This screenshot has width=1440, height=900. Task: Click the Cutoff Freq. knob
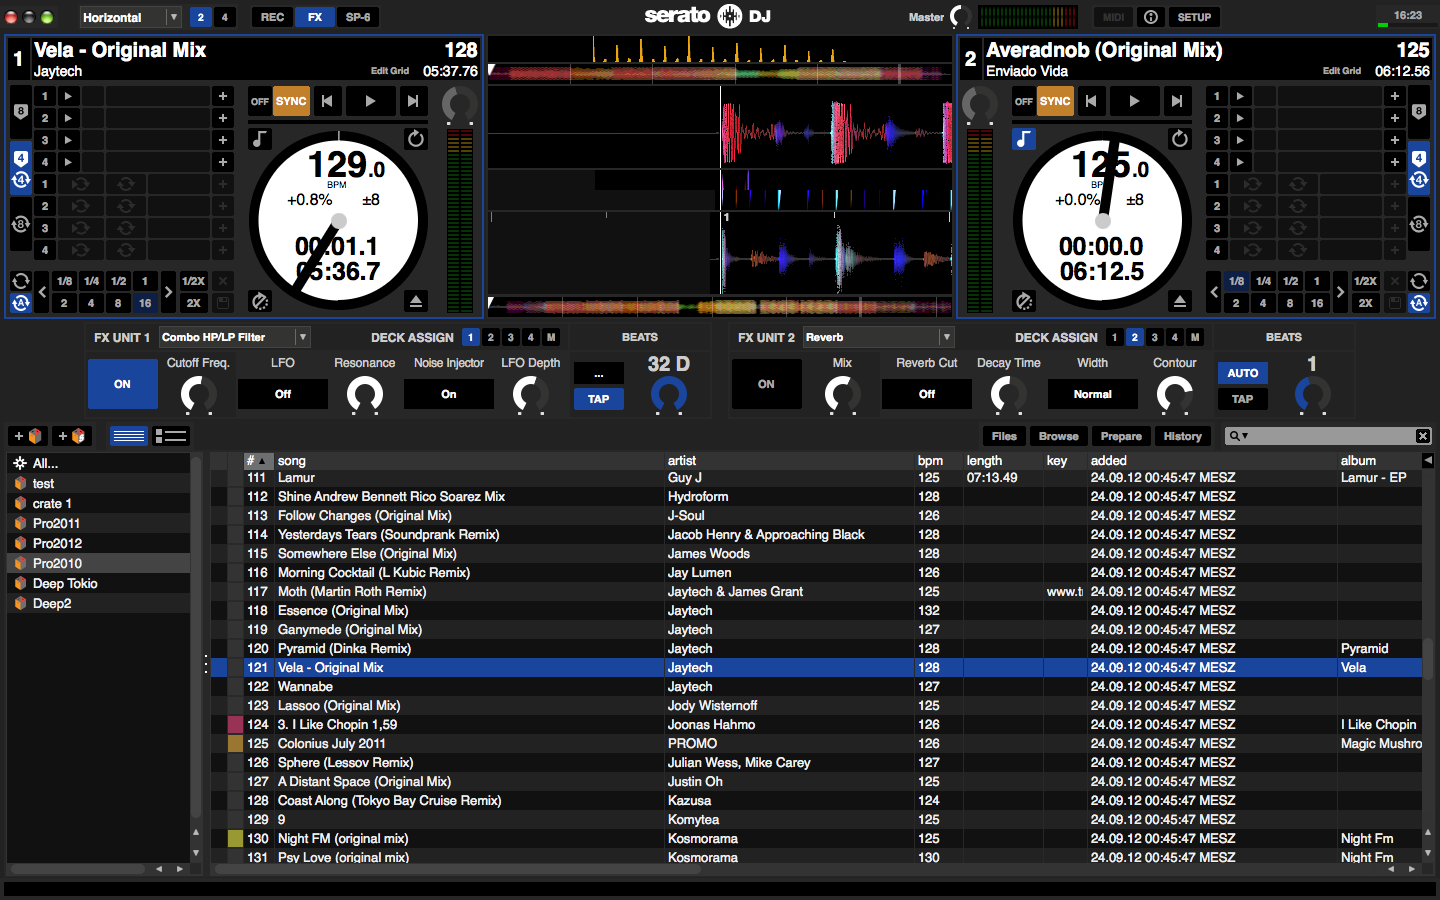[198, 395]
